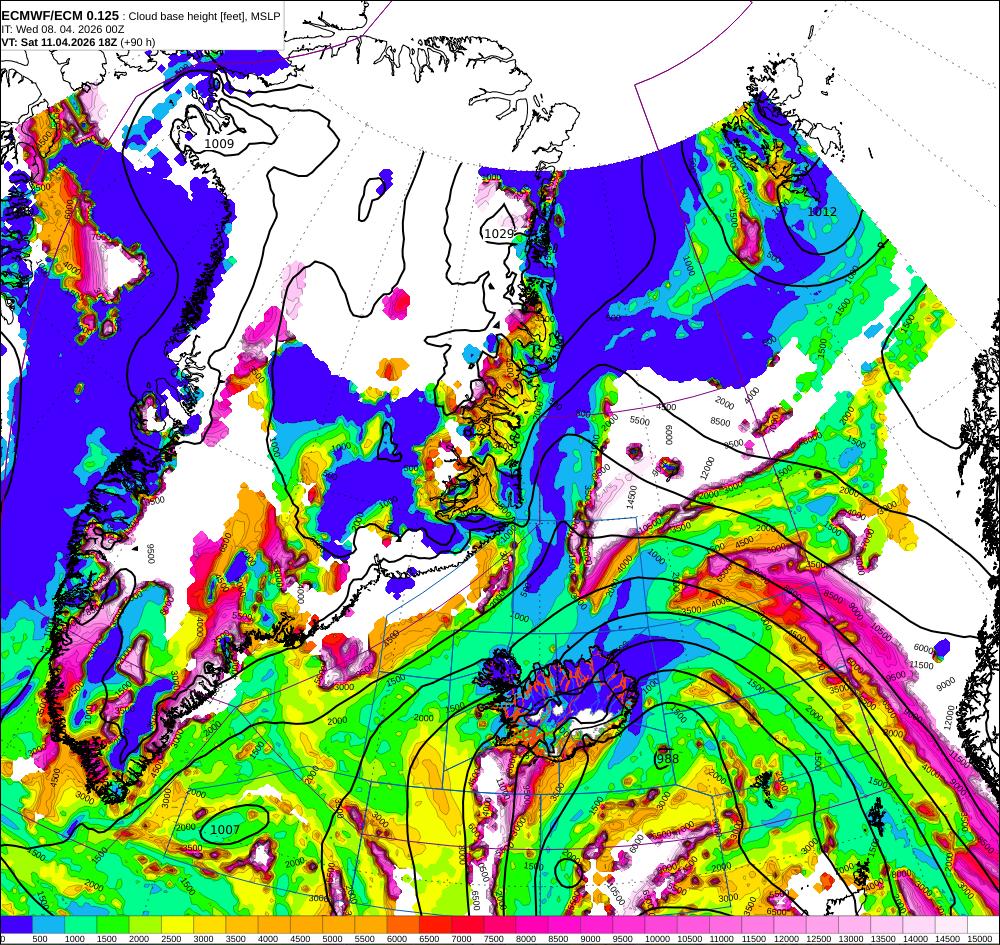The width and height of the screenshot is (1000, 945).
Task: Click the magenta legend swatch between 8000 and 8500
Action: coord(533,925)
